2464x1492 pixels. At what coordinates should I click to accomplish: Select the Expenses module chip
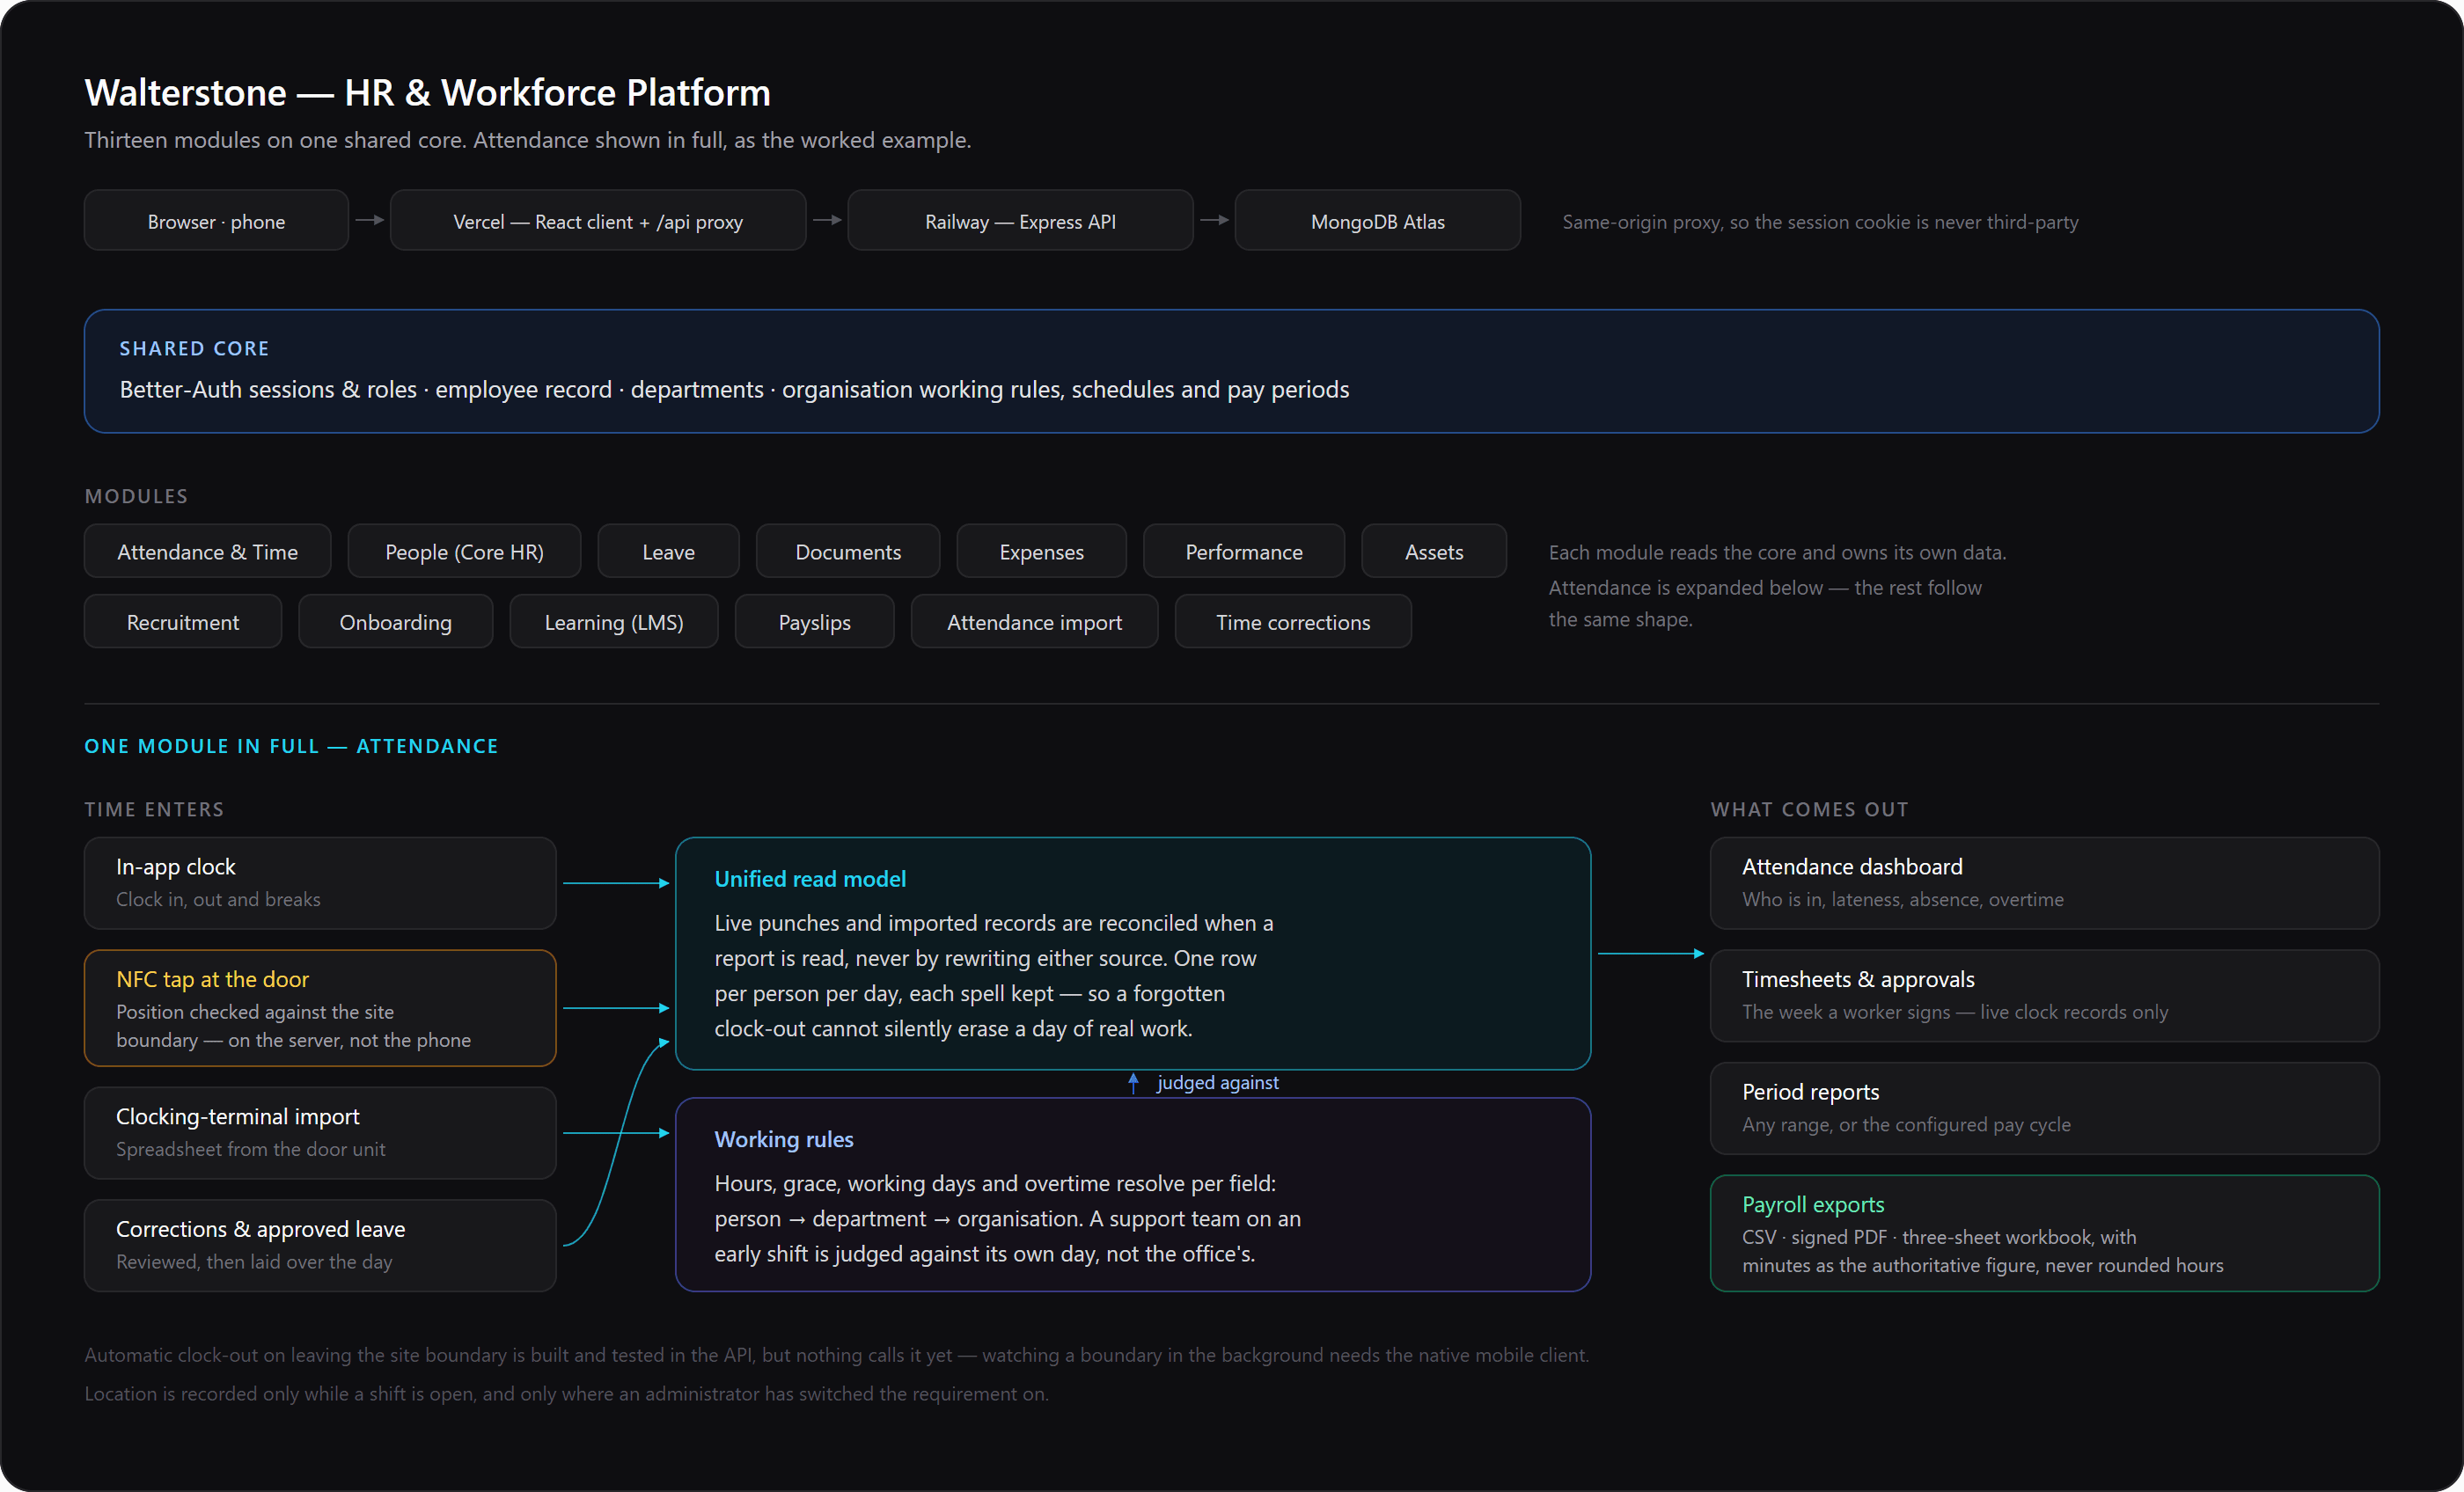point(1041,551)
